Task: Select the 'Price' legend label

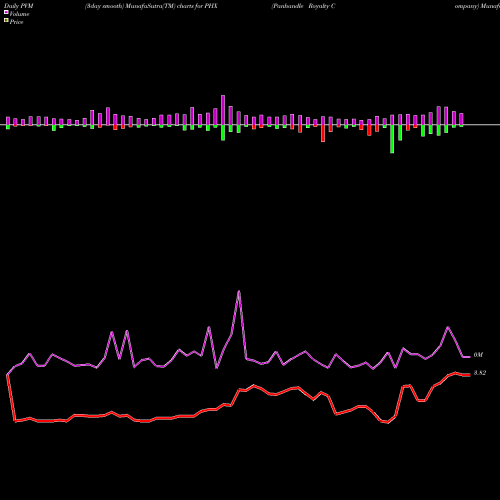Action: pos(16,22)
